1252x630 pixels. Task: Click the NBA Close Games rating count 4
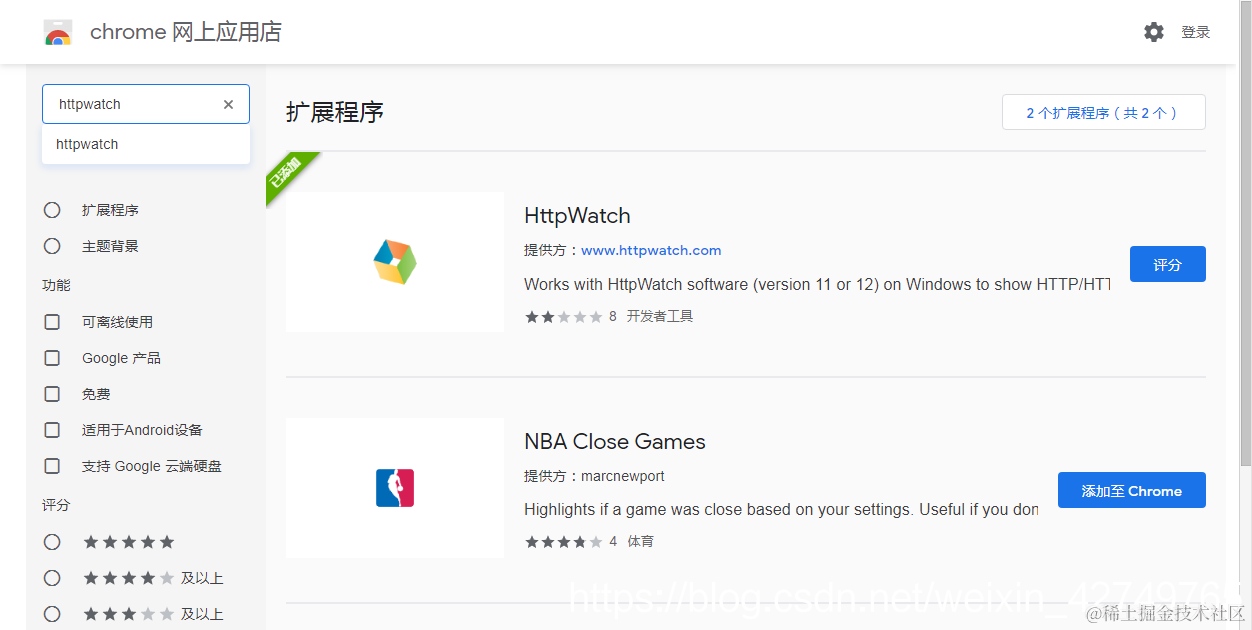coord(613,542)
